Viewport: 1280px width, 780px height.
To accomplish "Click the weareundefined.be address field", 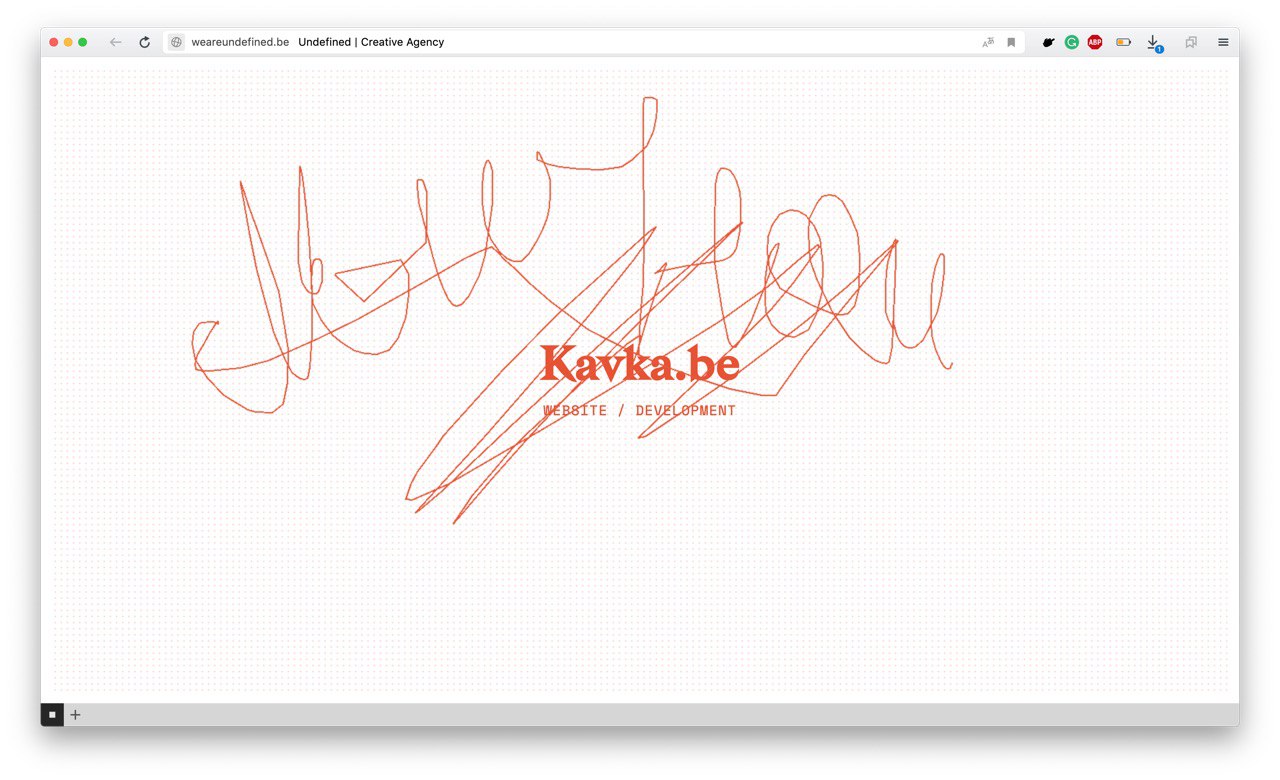I will tap(594, 42).
